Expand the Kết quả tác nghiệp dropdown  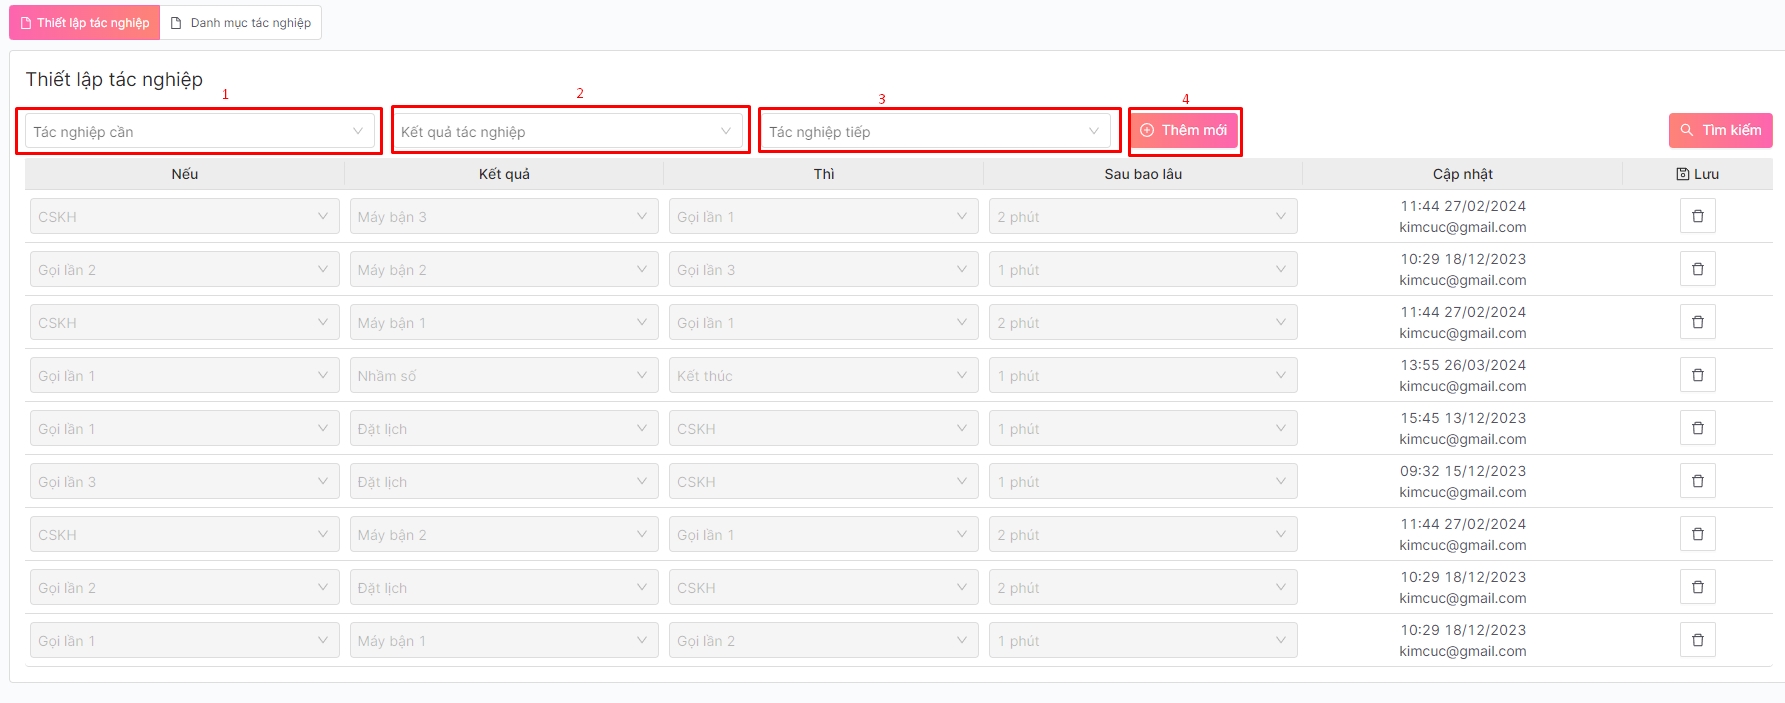click(567, 132)
